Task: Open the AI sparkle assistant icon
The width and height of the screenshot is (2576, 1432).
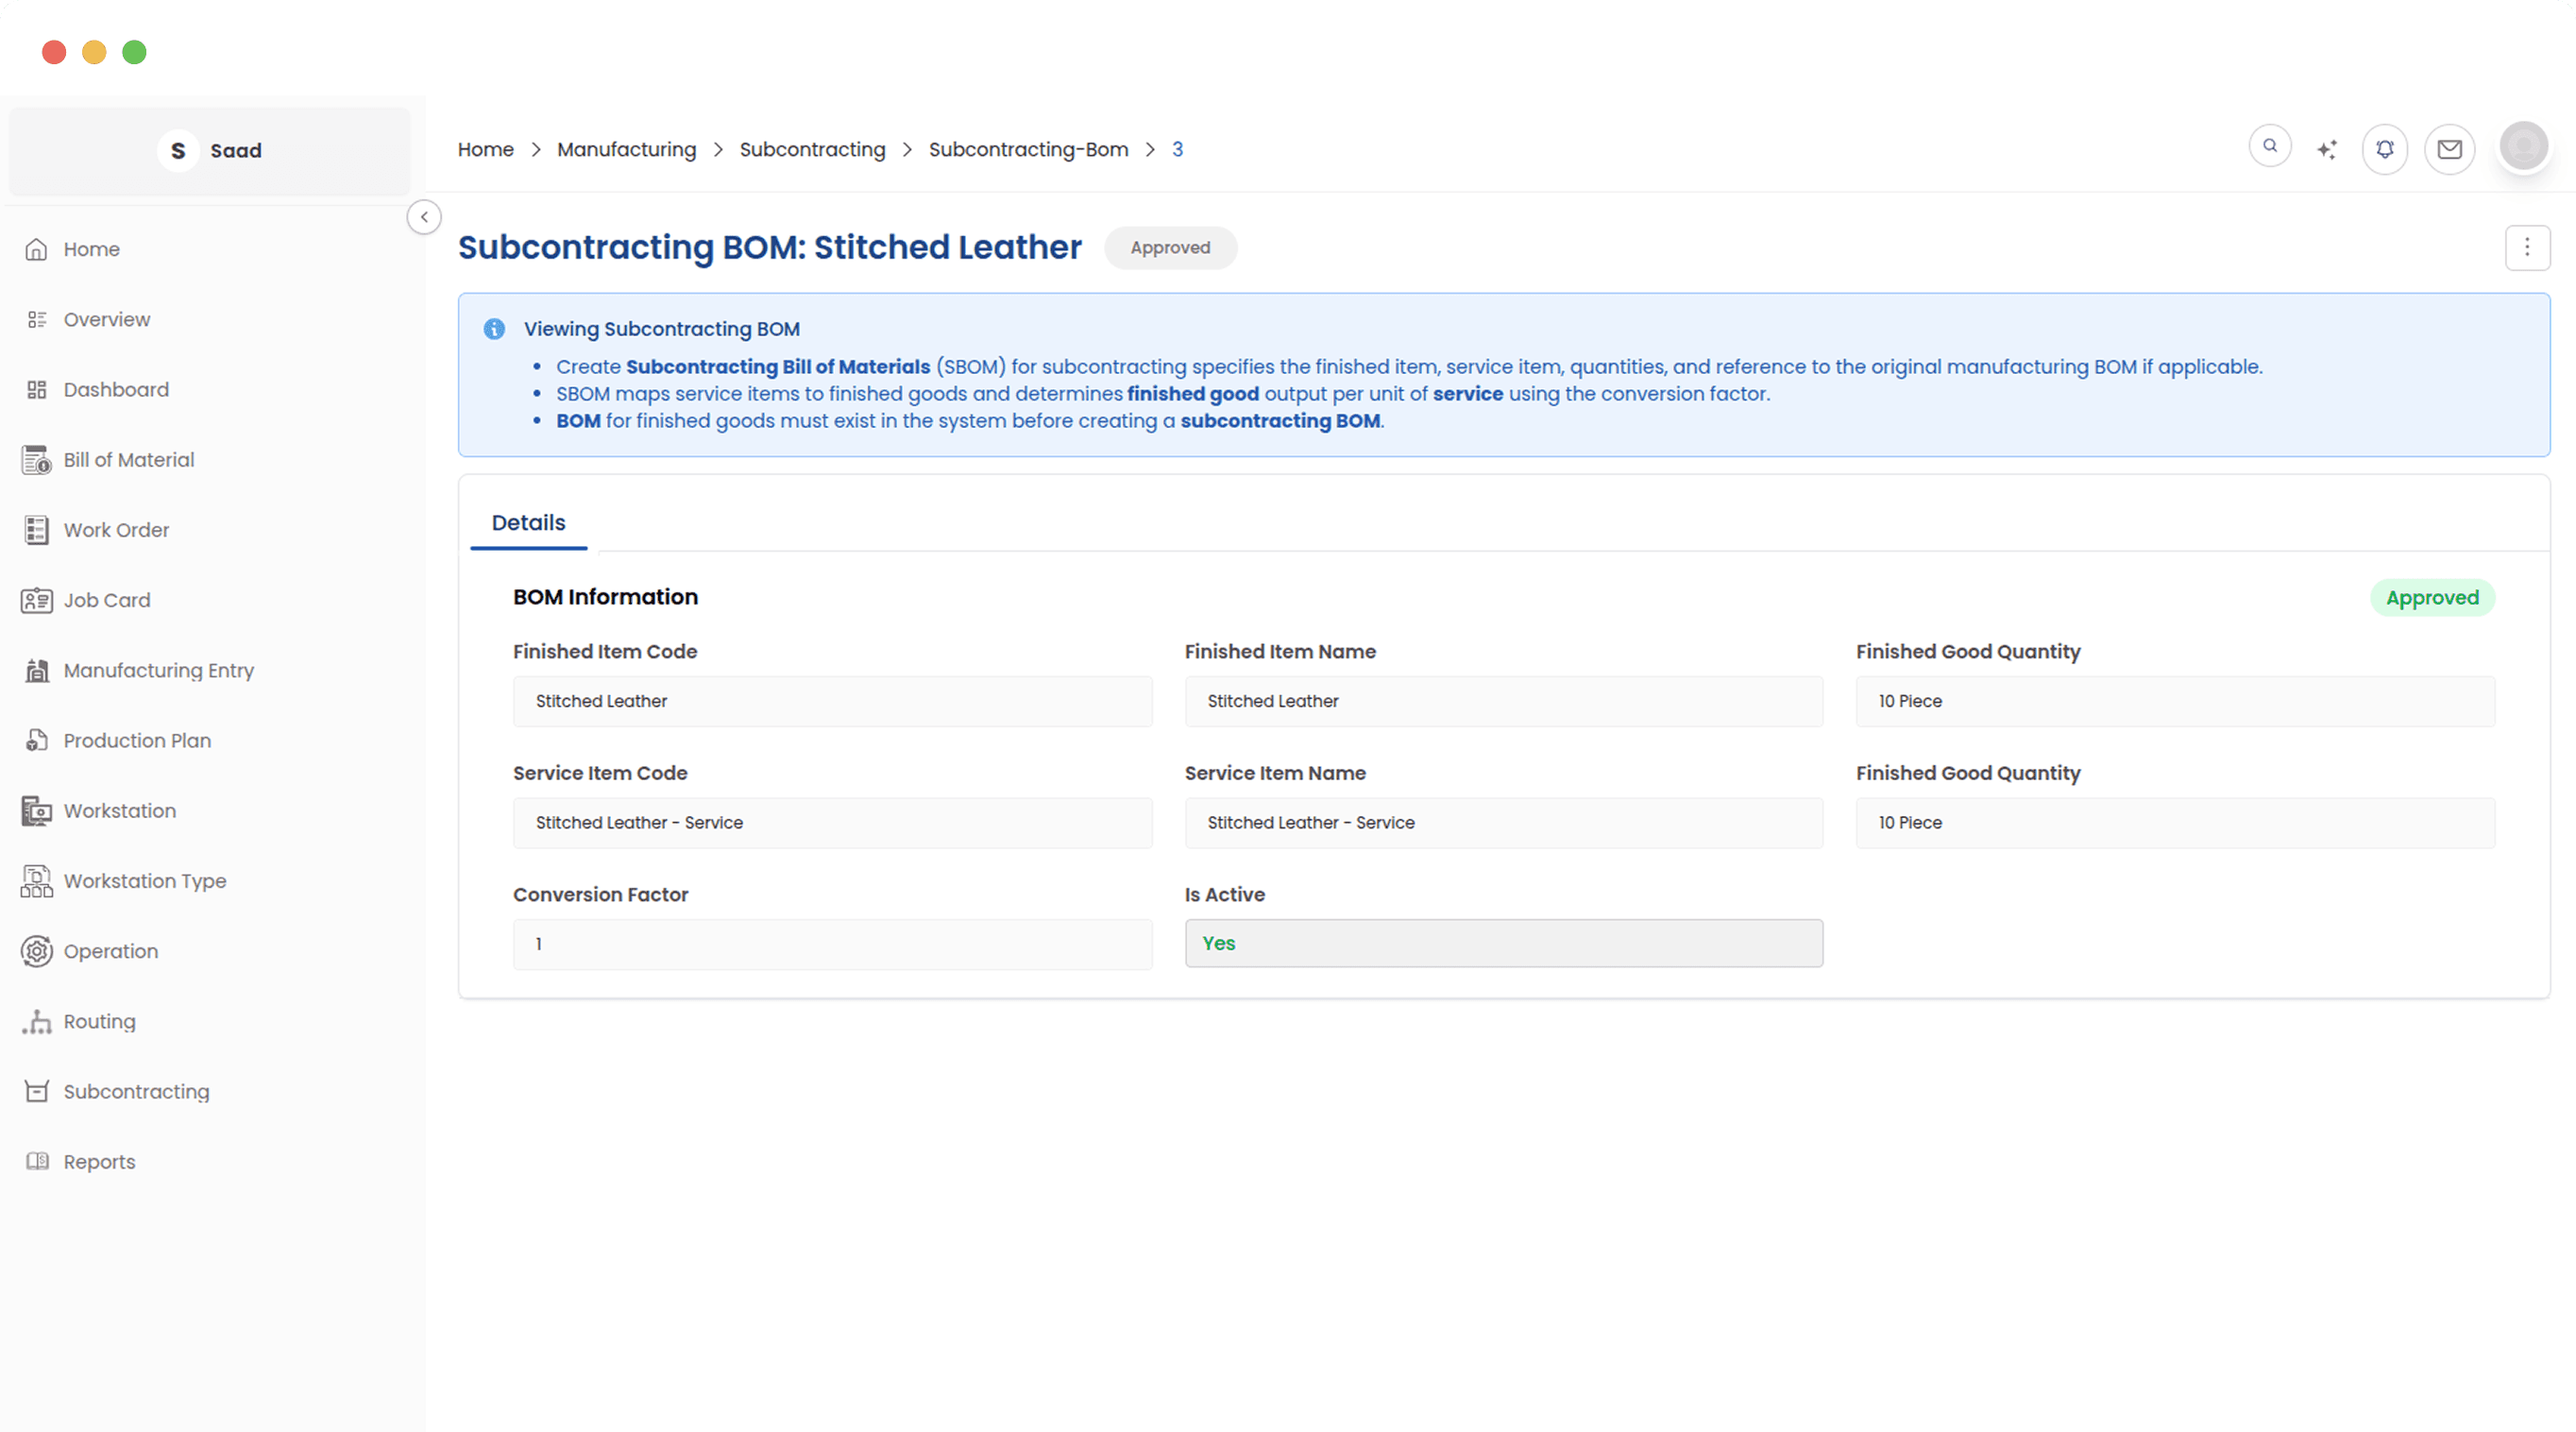Action: pos(2327,148)
